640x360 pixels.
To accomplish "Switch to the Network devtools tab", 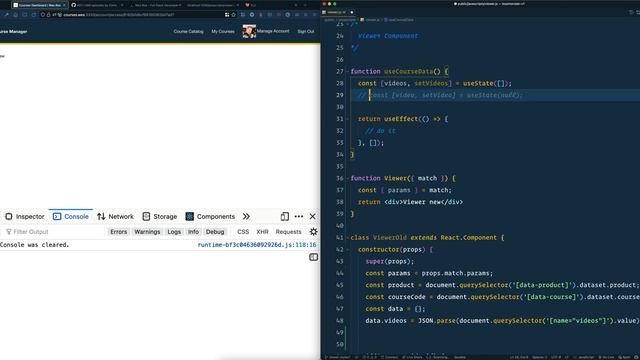I will click(116, 216).
